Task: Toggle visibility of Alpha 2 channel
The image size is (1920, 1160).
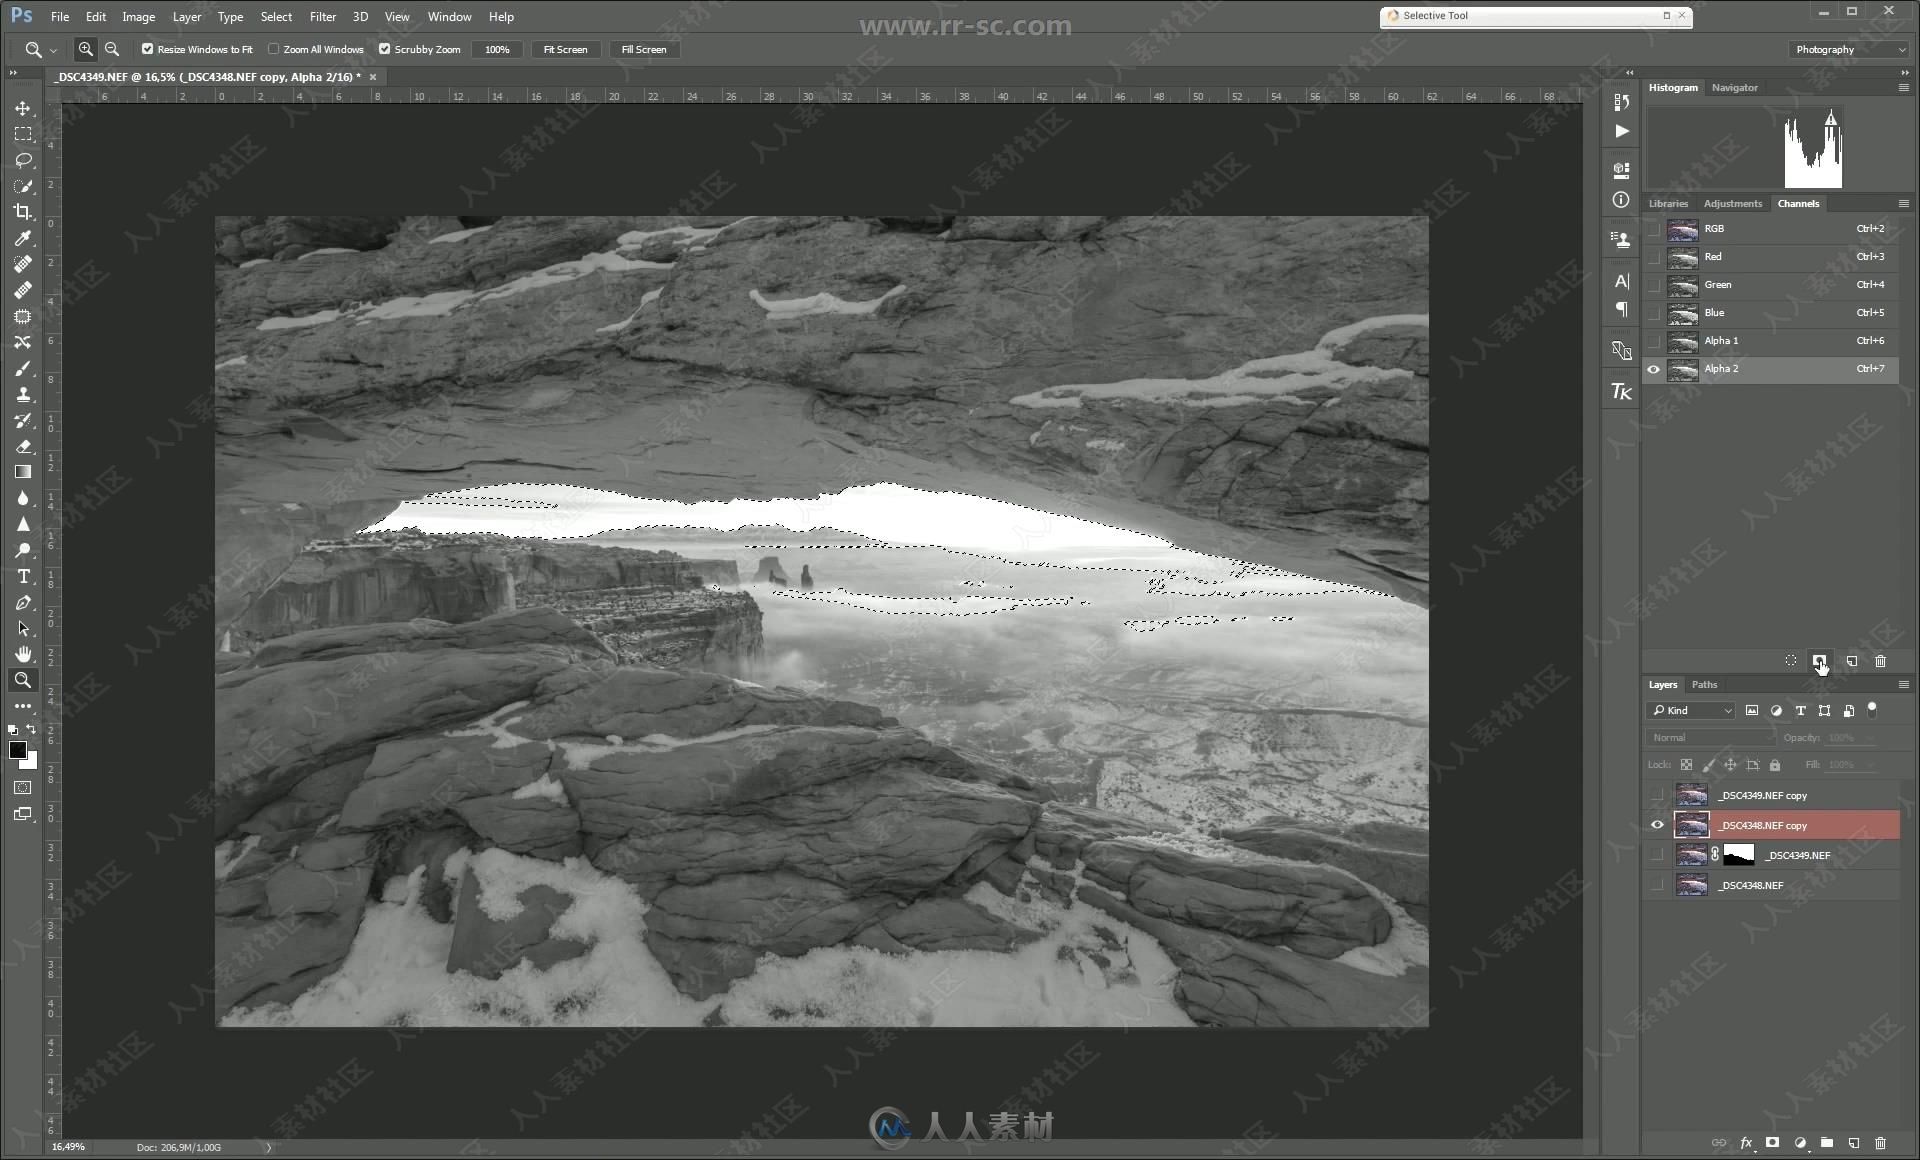Action: click(1655, 369)
